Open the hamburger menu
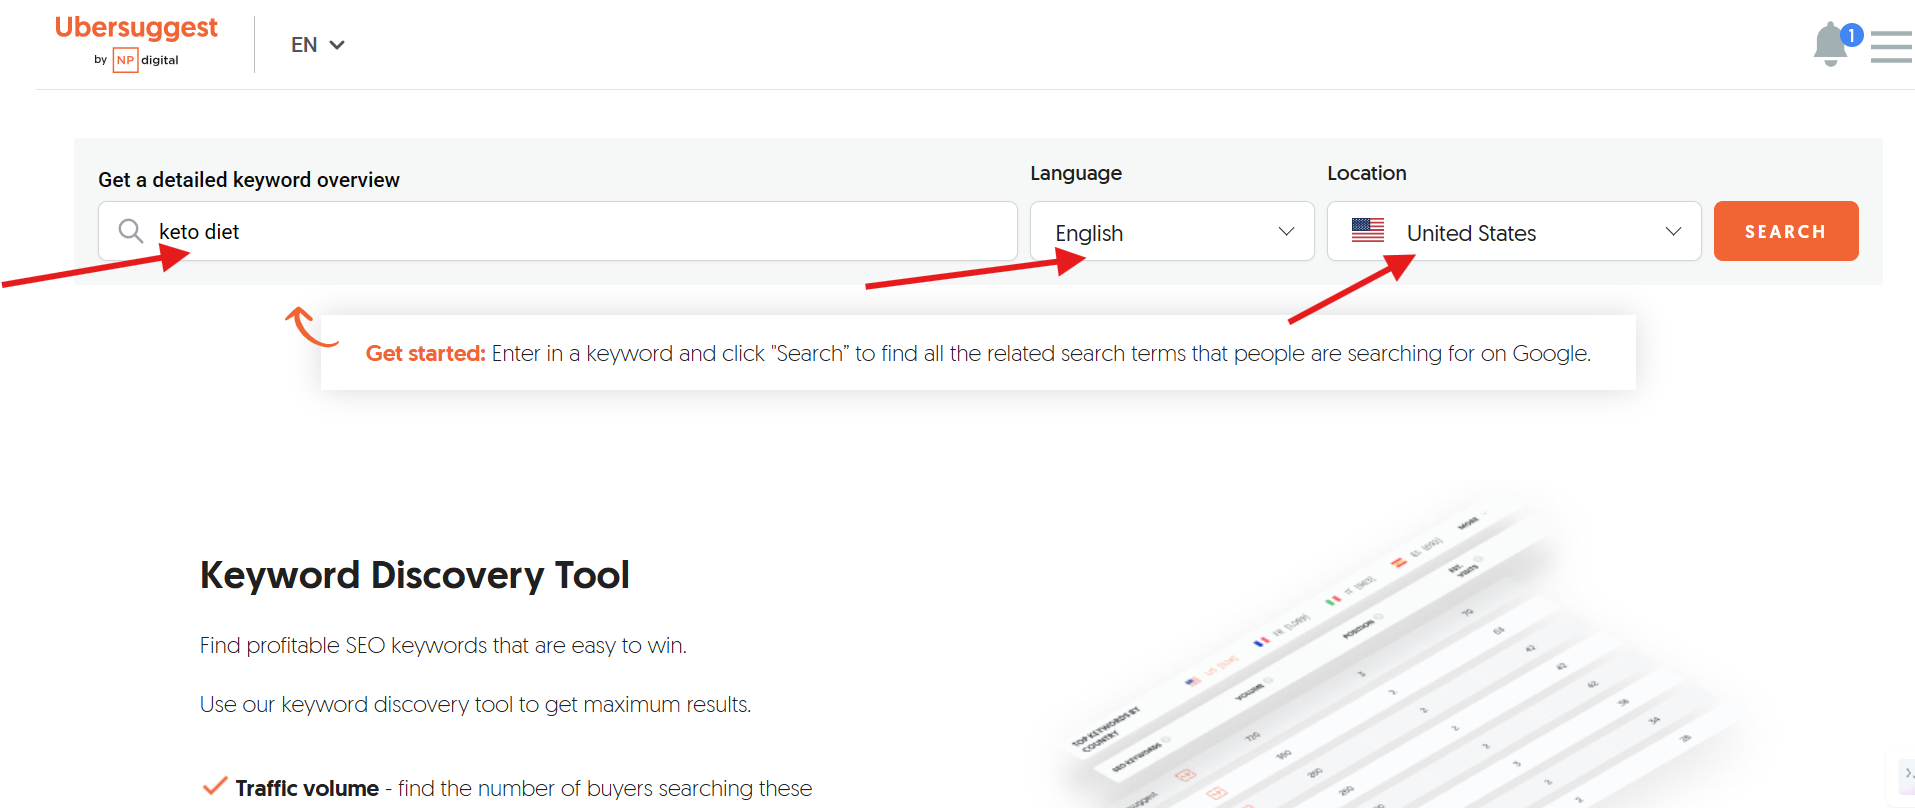Screen dimensions: 1915x808 pyautogui.click(x=1891, y=46)
